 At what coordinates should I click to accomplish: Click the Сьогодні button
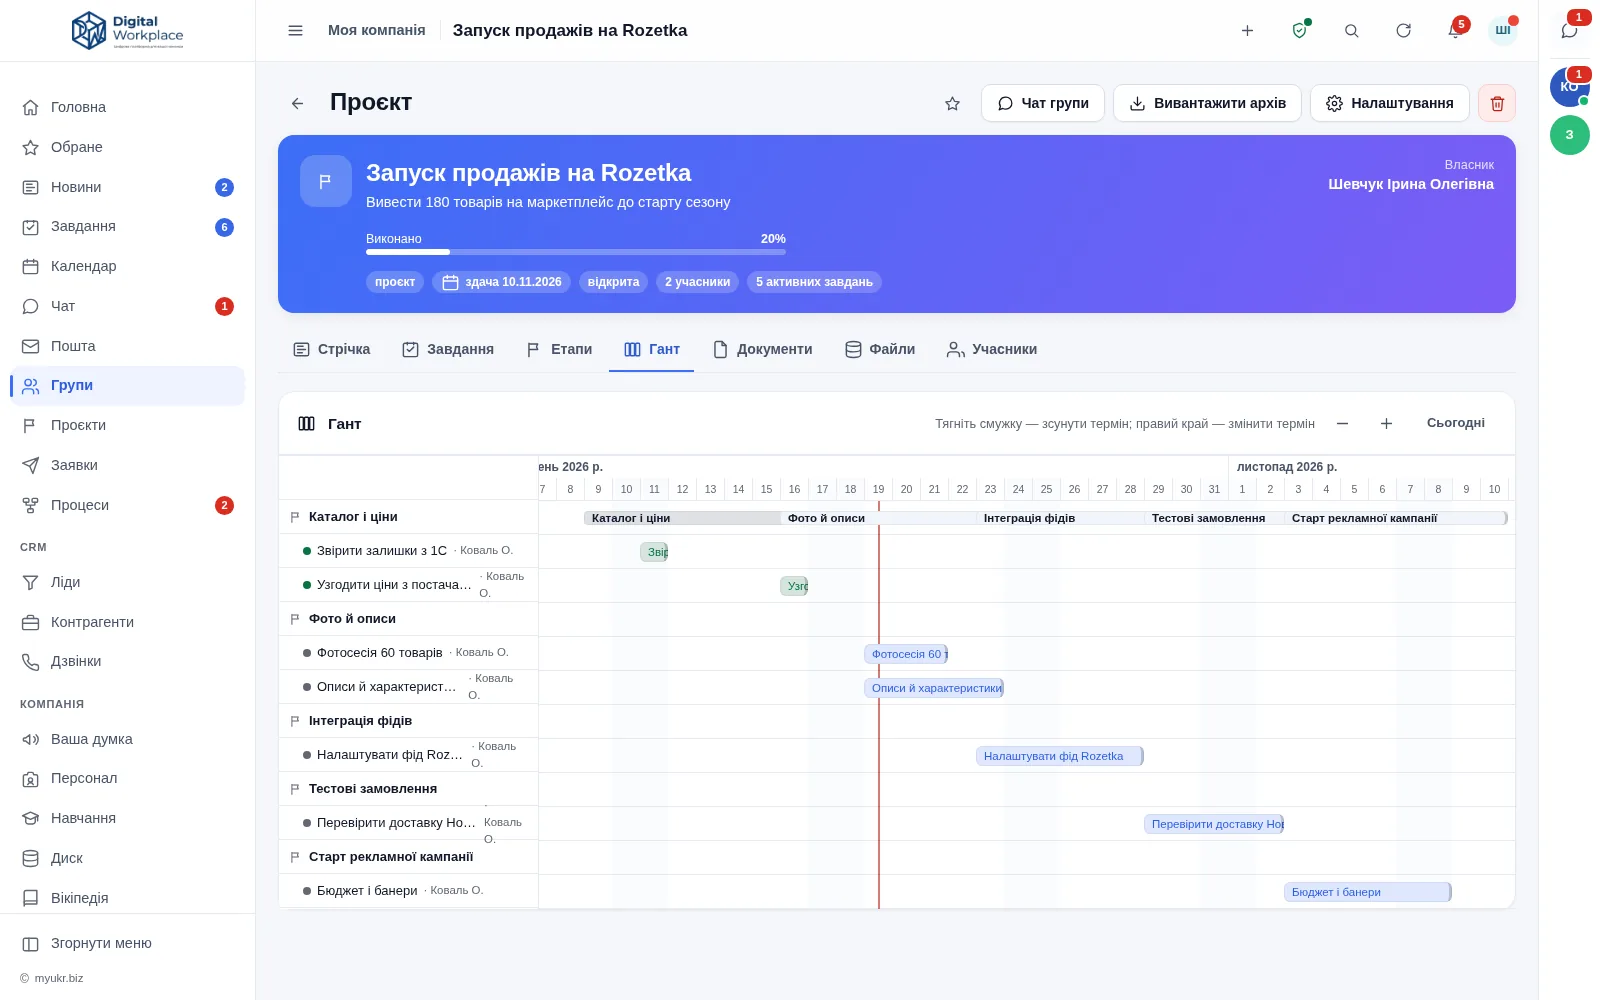(1455, 424)
